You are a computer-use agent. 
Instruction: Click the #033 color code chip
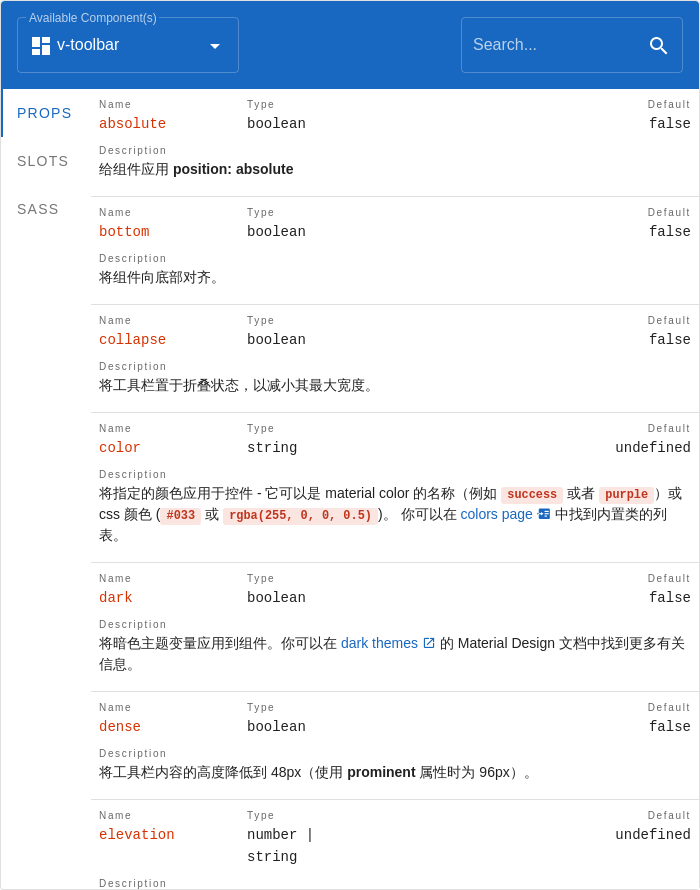pos(181,515)
